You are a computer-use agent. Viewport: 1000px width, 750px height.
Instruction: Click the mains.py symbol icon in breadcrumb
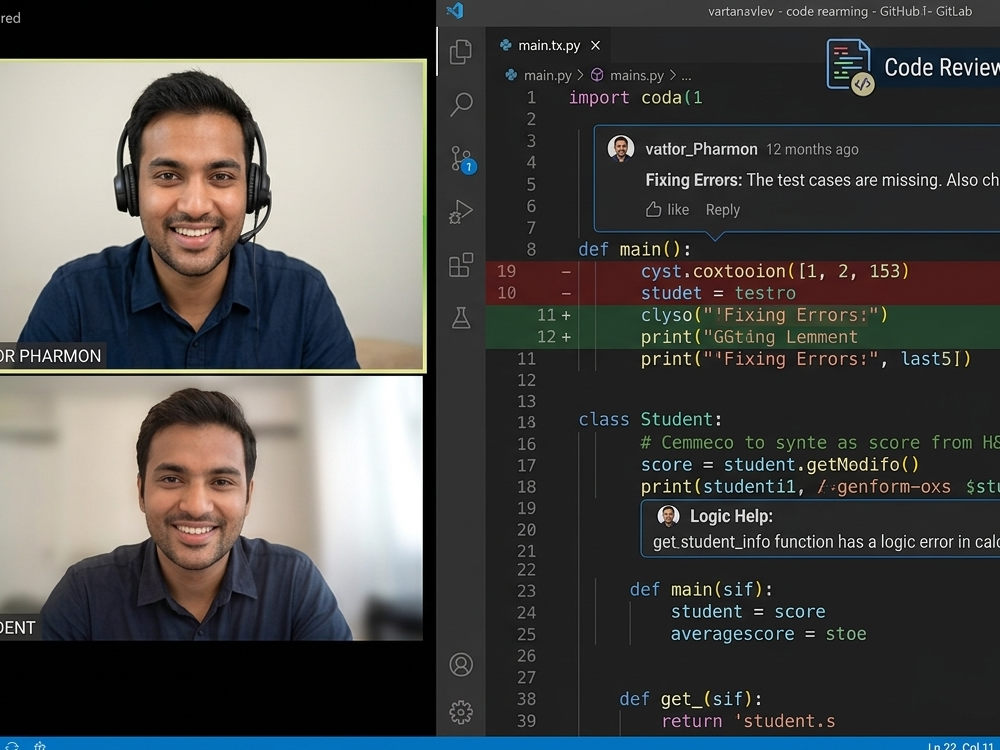[597, 75]
